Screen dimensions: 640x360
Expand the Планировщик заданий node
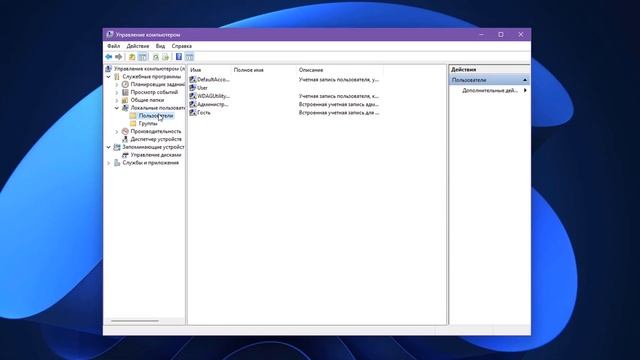[117, 84]
